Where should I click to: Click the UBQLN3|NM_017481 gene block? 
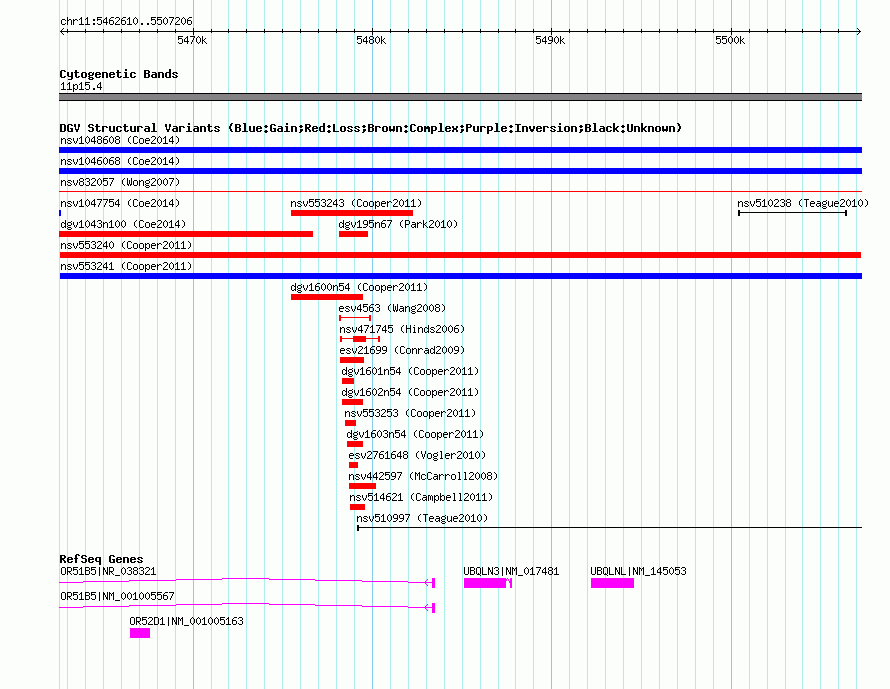pos(488,583)
